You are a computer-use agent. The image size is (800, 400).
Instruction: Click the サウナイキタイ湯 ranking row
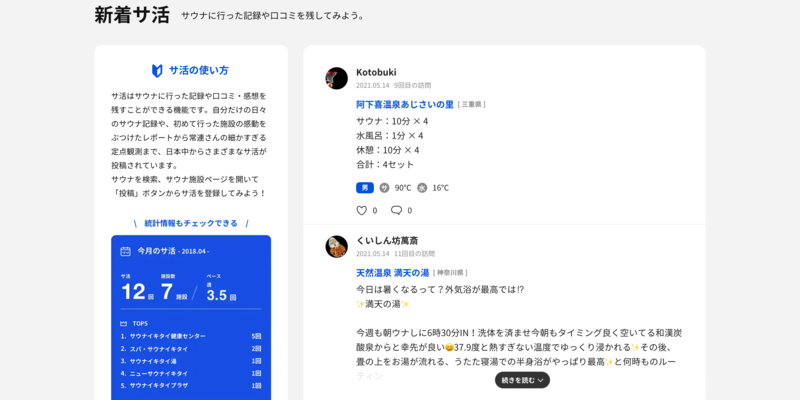pos(191,361)
